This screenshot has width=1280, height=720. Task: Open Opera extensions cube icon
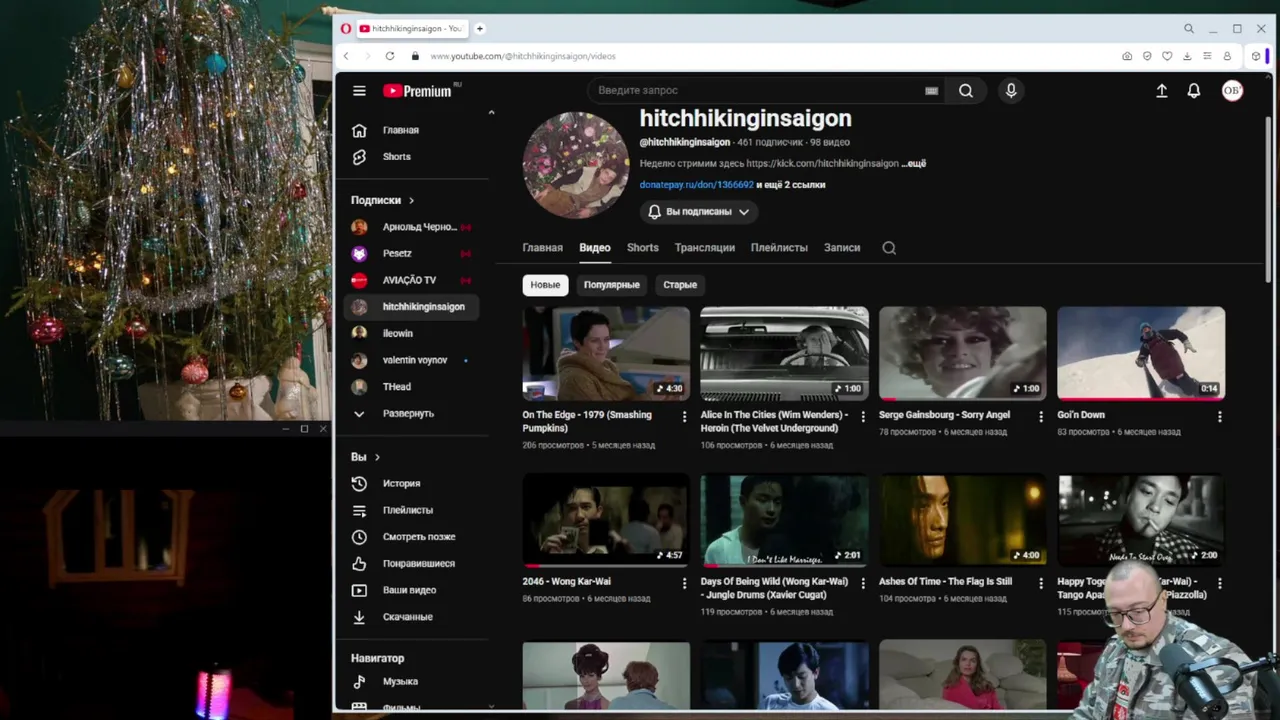[1256, 56]
